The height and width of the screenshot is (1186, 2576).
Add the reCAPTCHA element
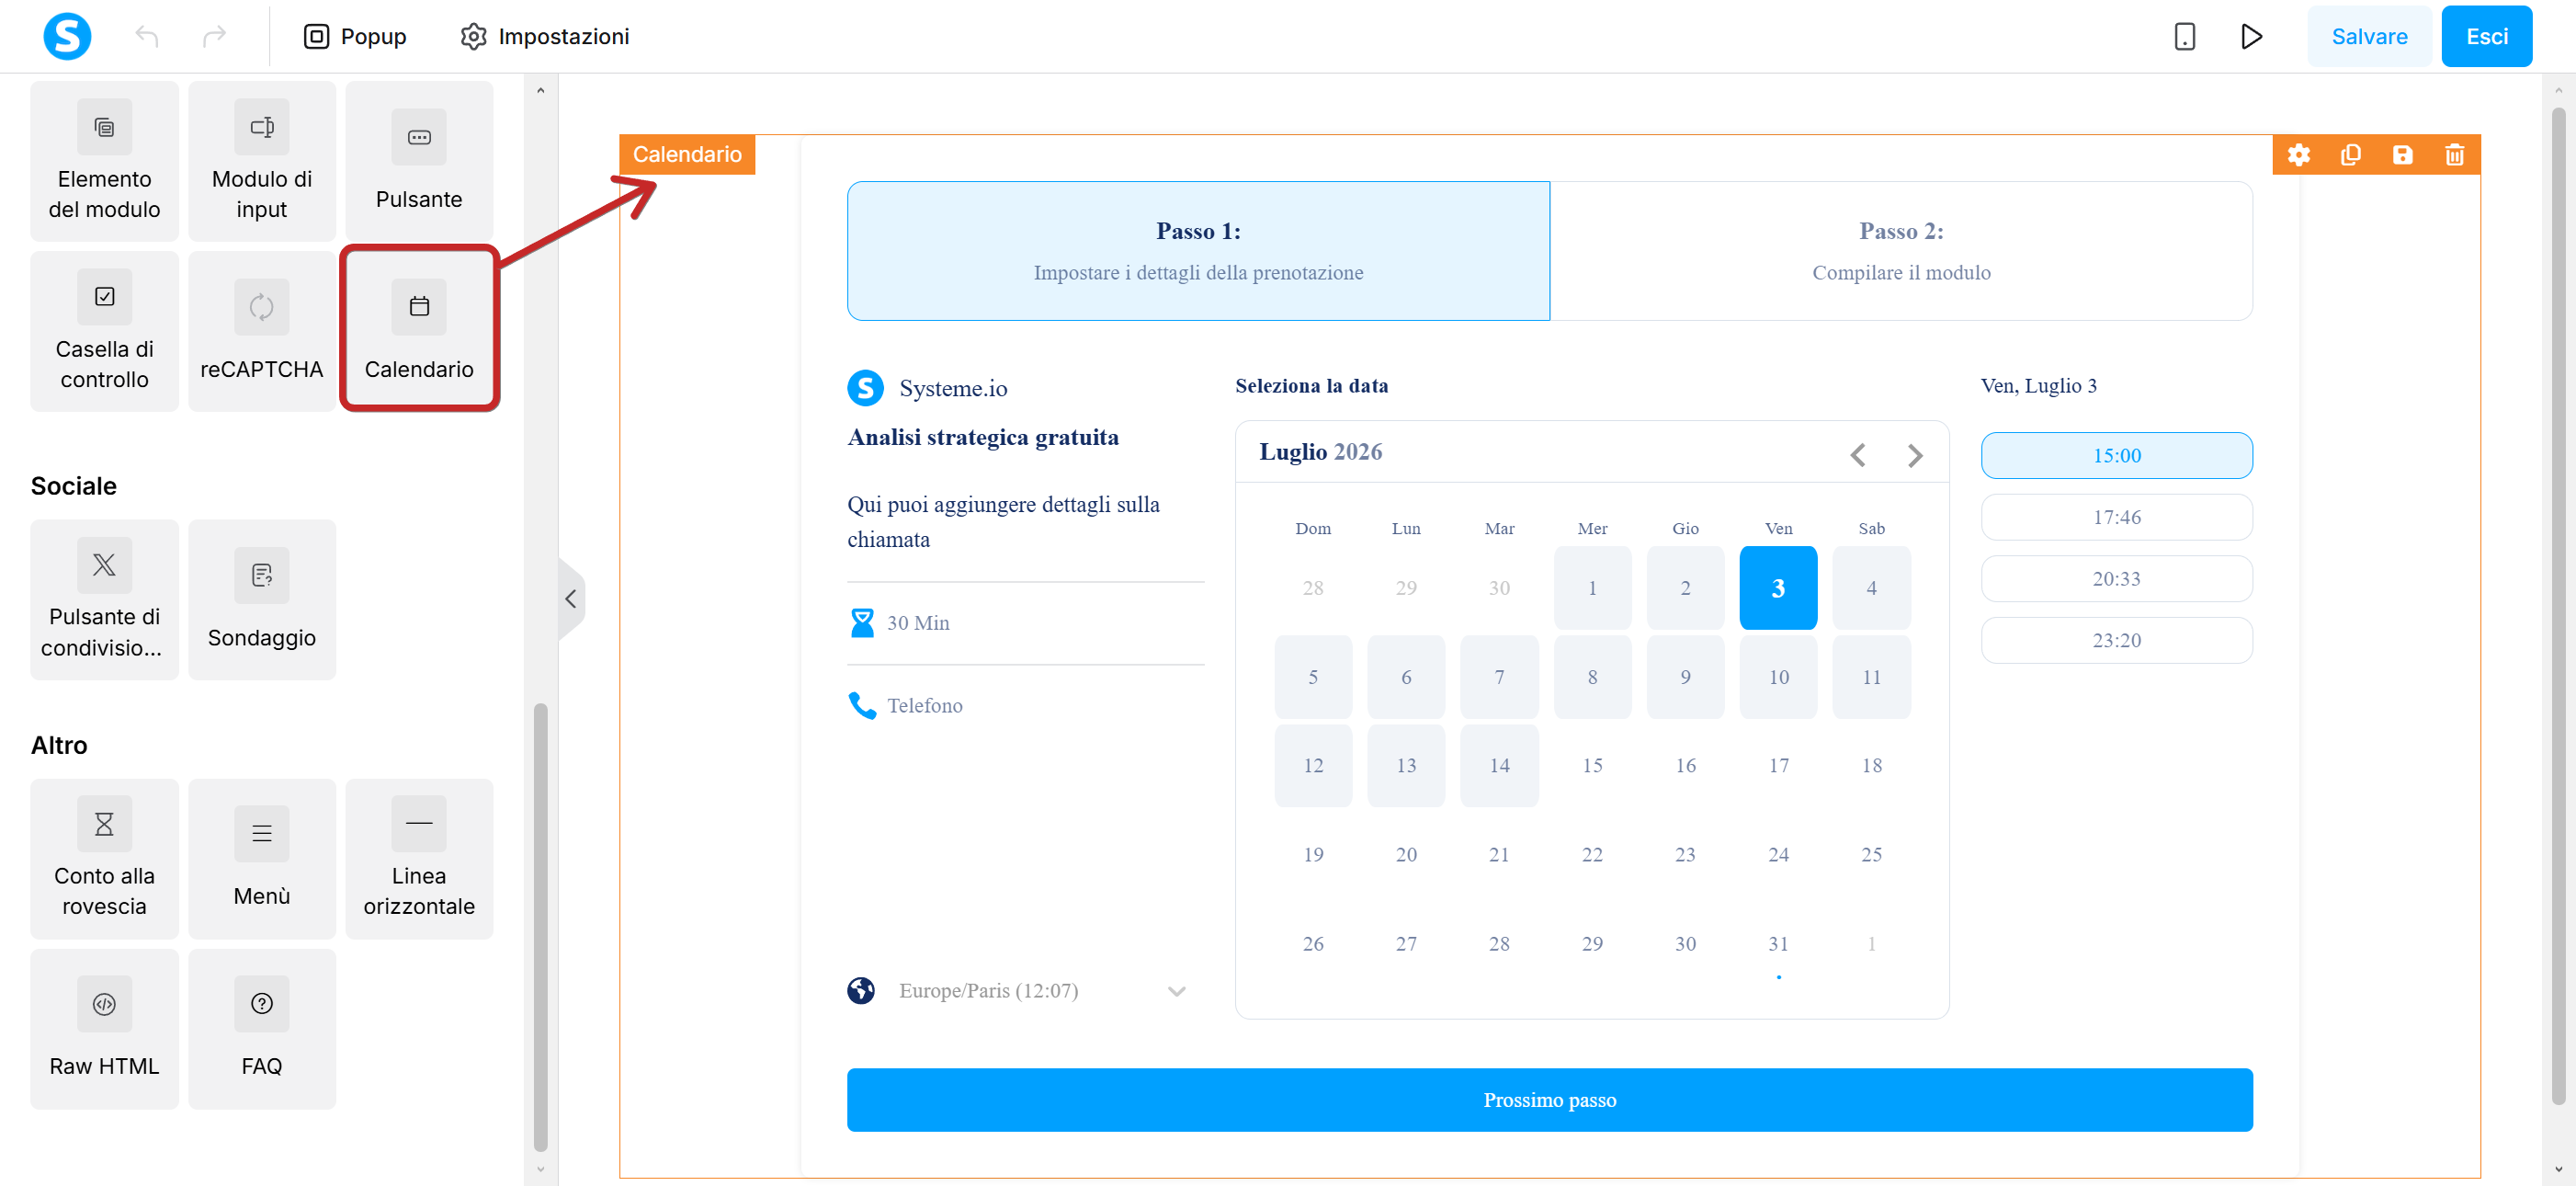click(262, 331)
